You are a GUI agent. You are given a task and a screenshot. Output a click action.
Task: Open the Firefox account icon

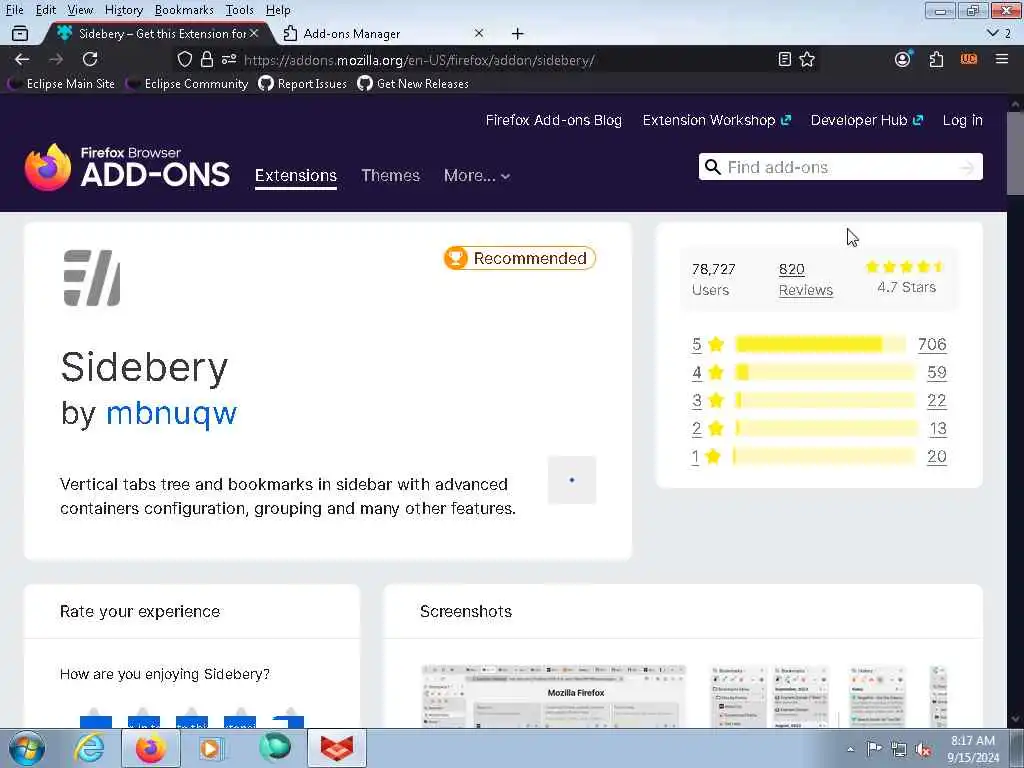[903, 59]
